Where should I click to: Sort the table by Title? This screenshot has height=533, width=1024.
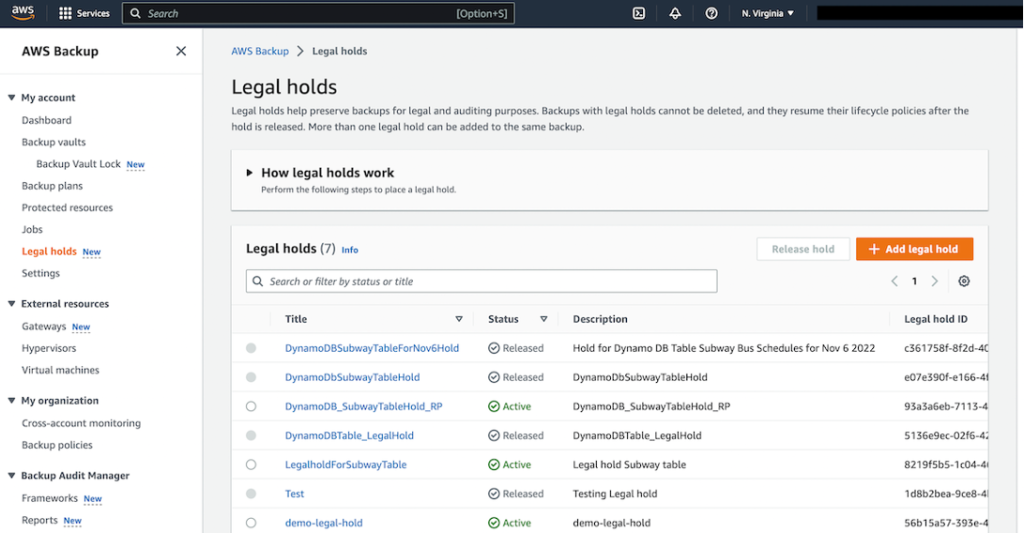[x=458, y=319]
